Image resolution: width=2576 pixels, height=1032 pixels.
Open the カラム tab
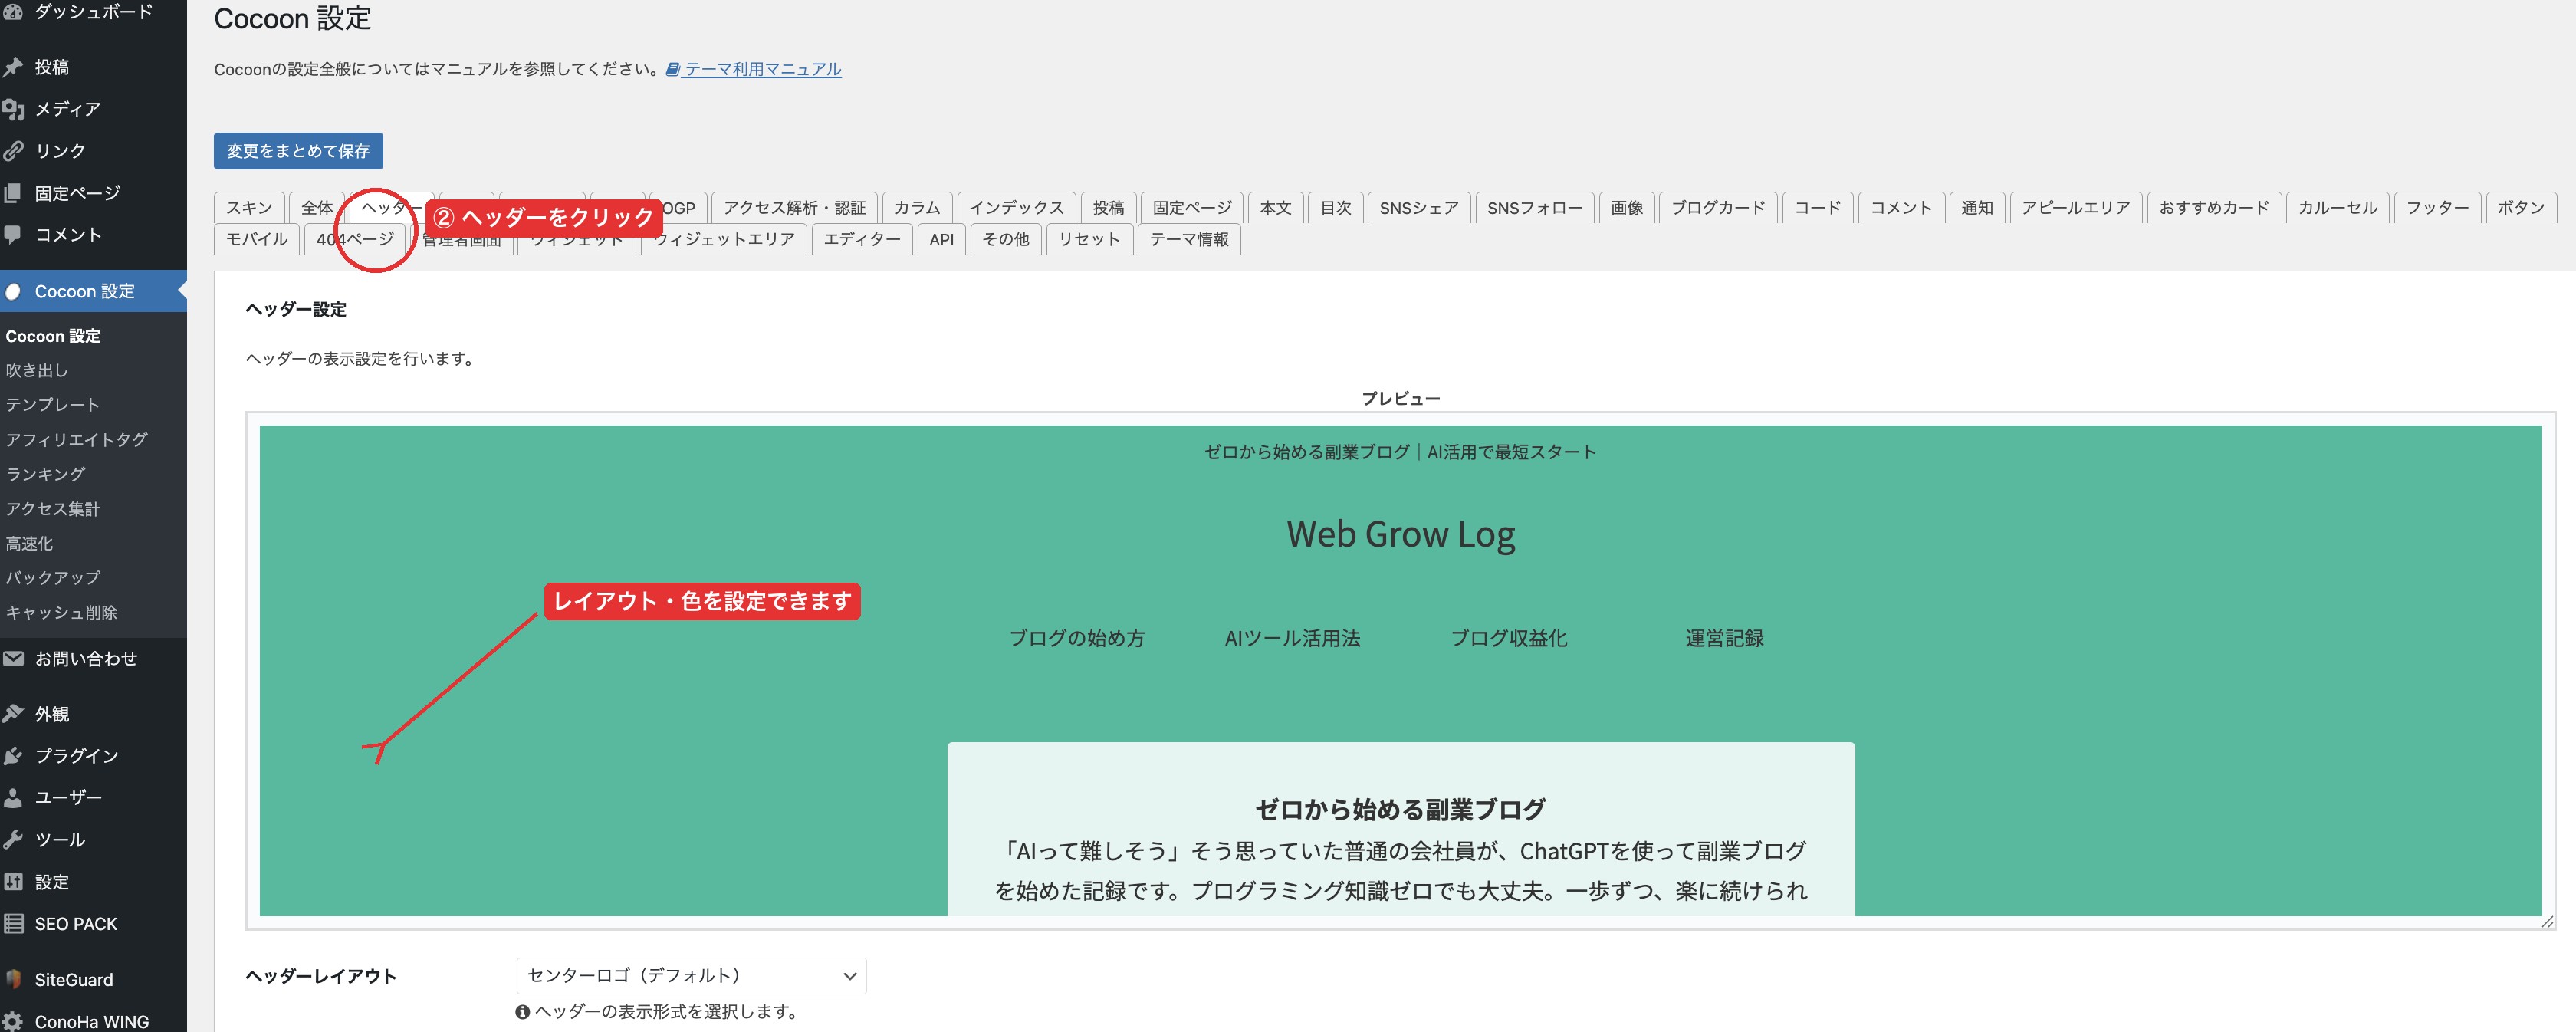click(x=917, y=208)
